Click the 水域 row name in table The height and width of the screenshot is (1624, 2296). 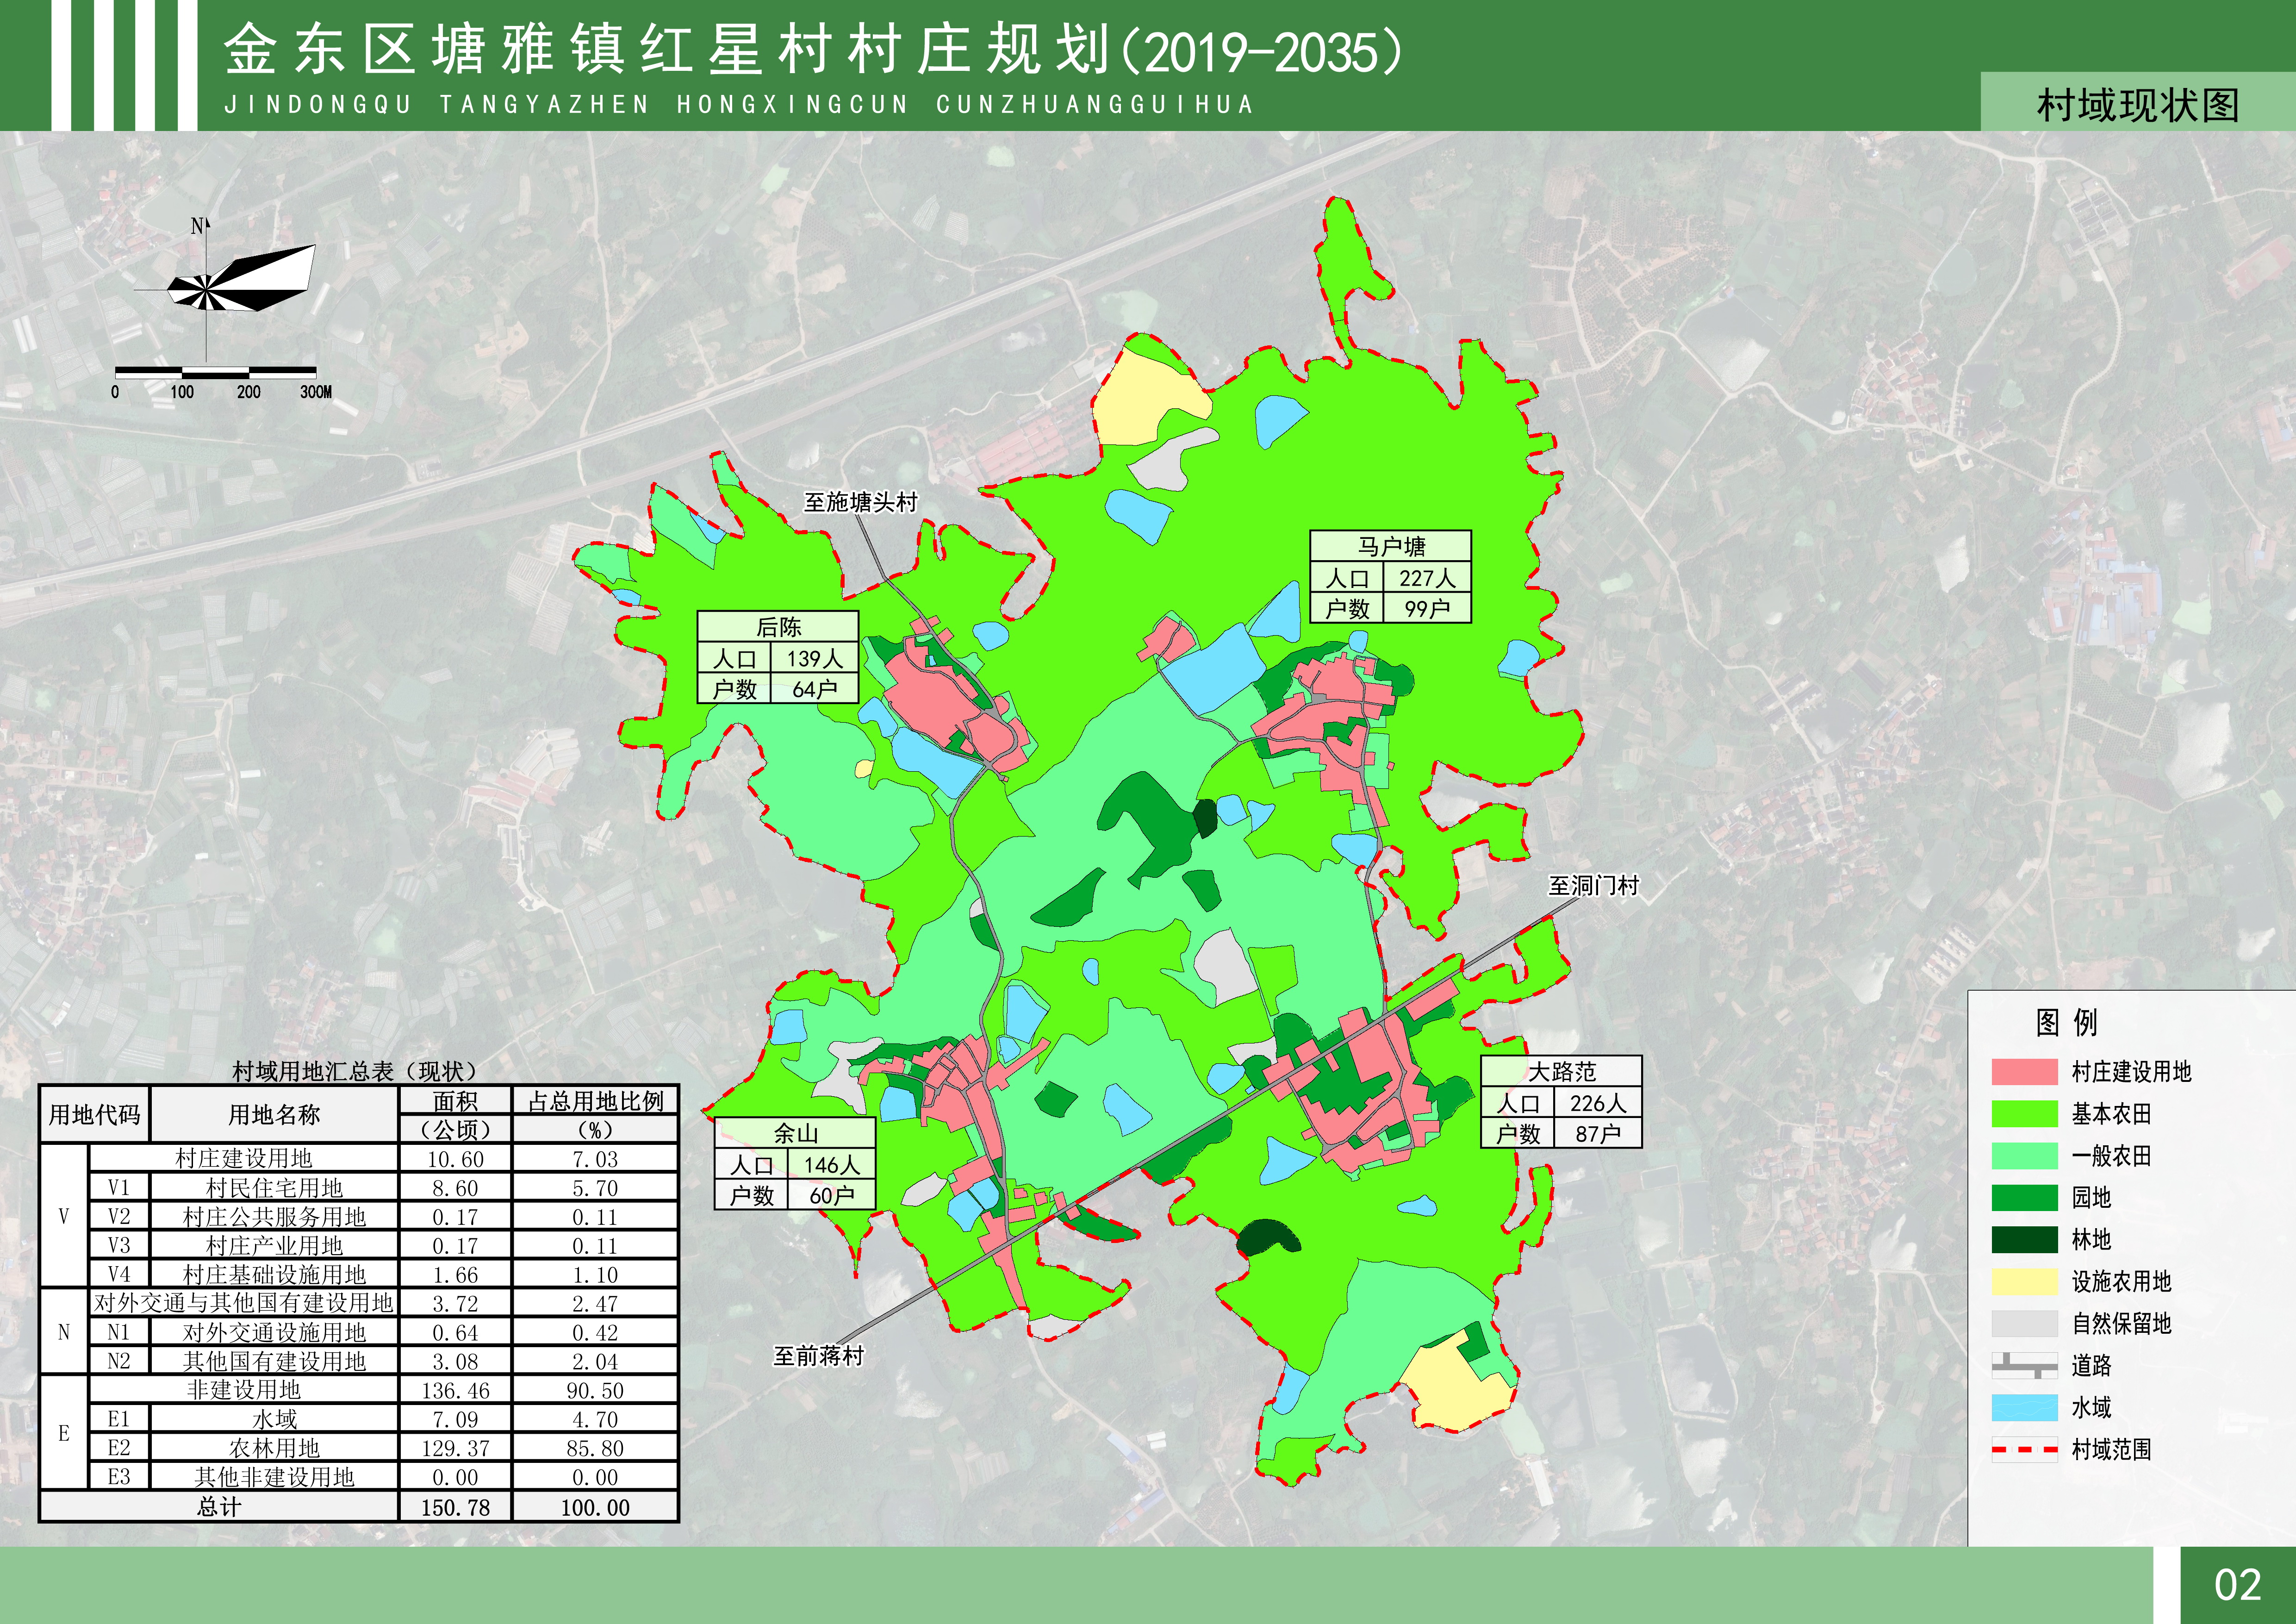coord(274,1419)
